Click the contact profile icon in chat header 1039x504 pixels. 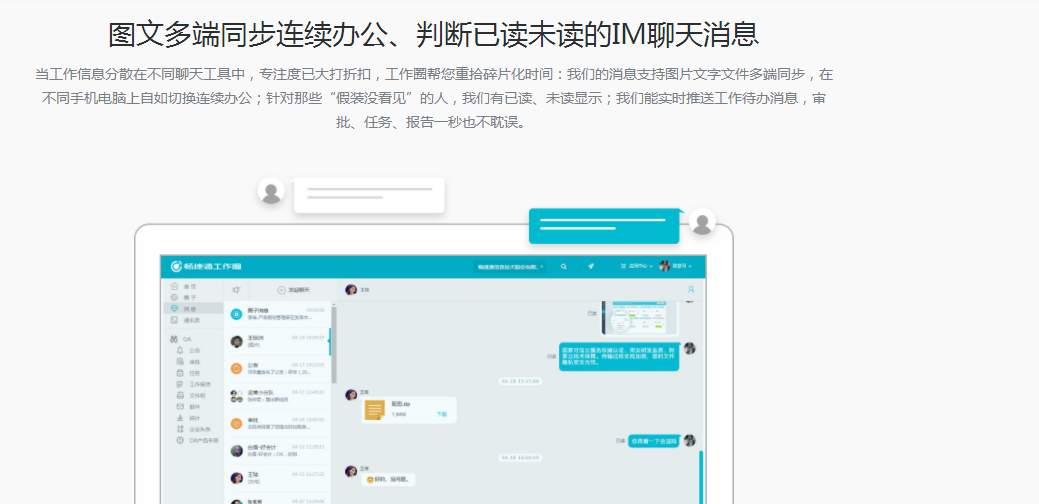coord(690,289)
